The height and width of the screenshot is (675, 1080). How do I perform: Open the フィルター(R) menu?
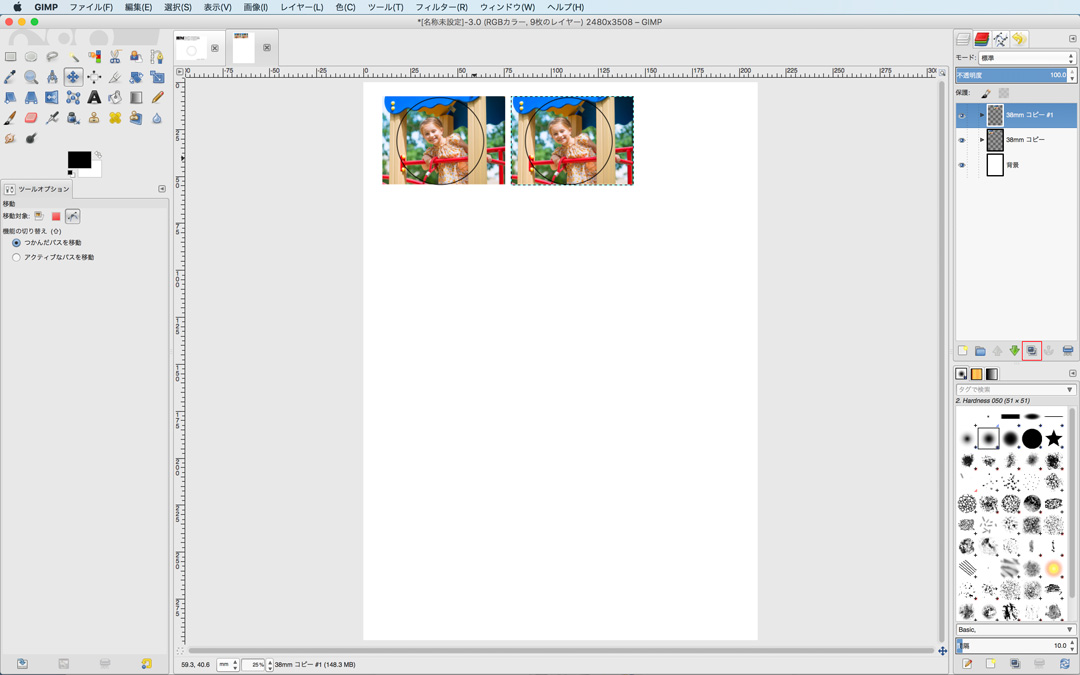pyautogui.click(x=441, y=7)
